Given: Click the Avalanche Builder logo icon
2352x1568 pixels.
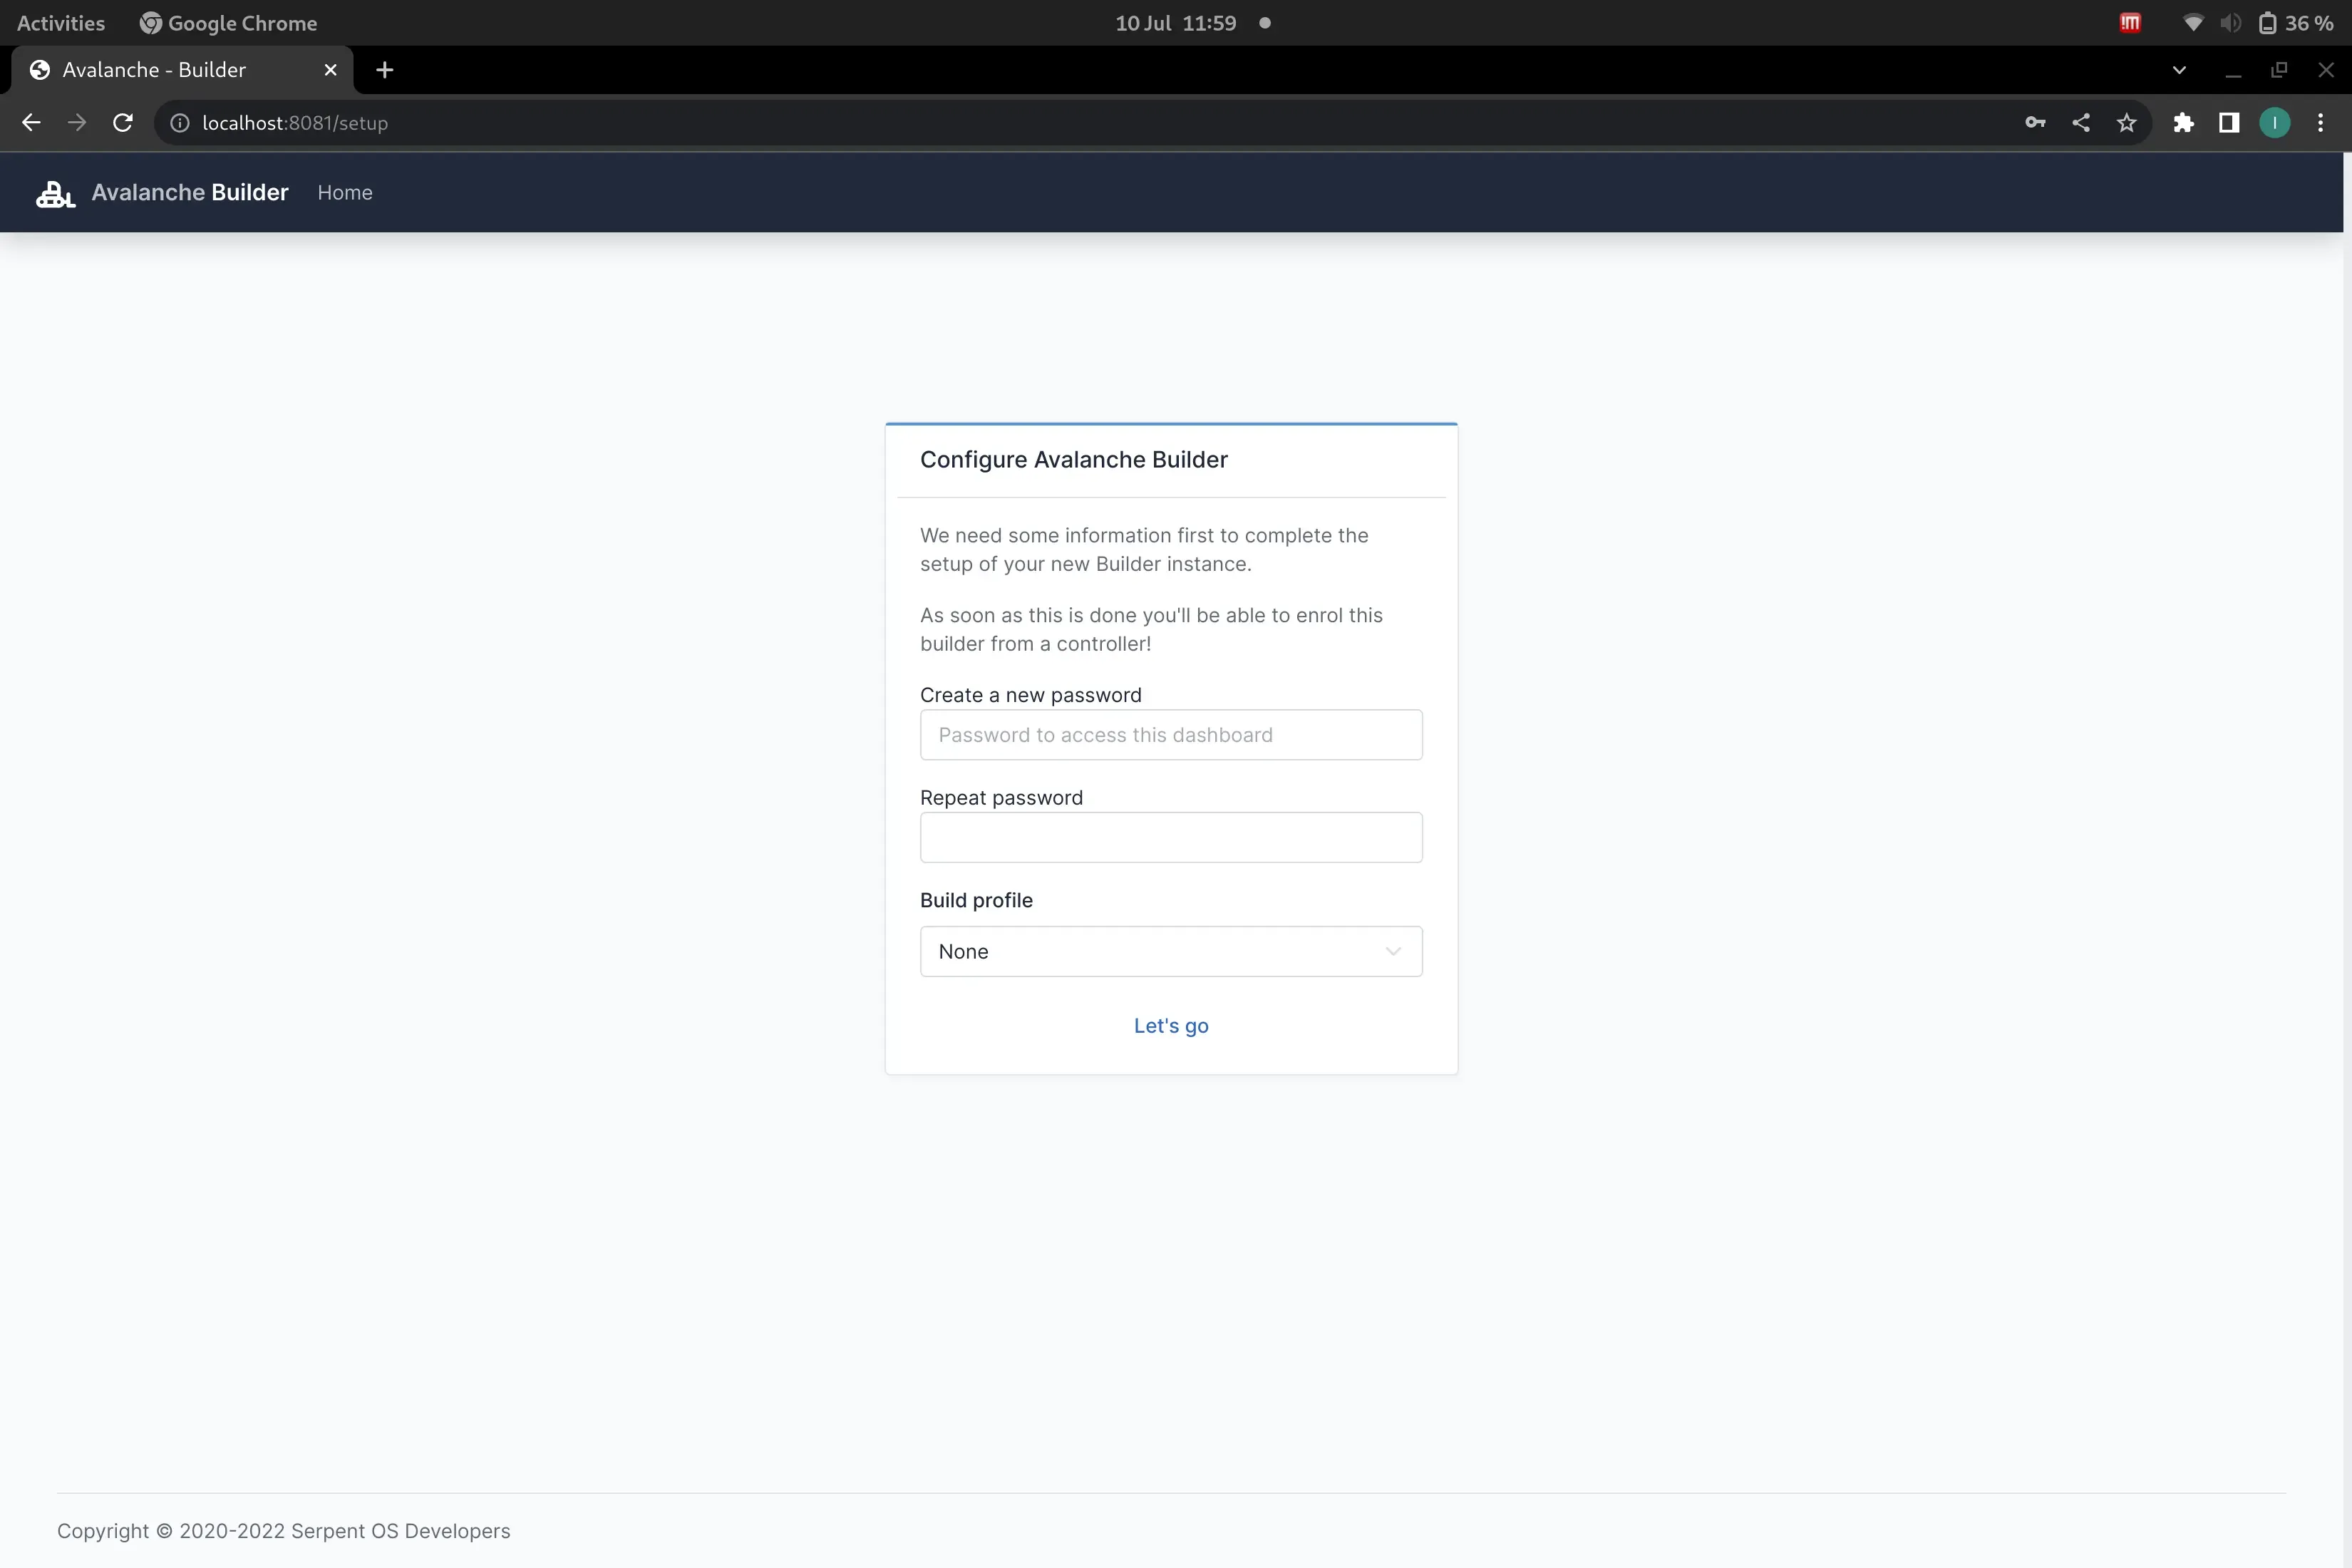Looking at the screenshot, I should (55, 193).
